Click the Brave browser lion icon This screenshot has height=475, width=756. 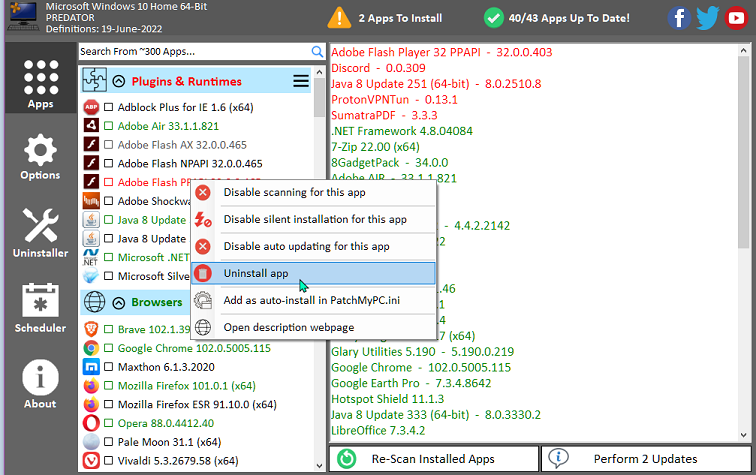pyautogui.click(x=91, y=329)
